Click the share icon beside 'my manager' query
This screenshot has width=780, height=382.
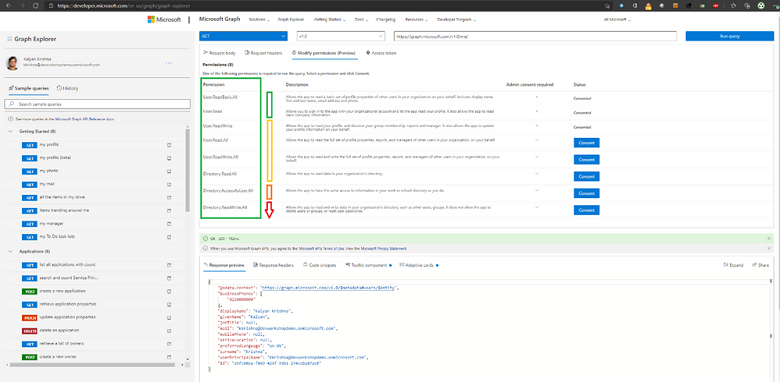[x=169, y=224]
